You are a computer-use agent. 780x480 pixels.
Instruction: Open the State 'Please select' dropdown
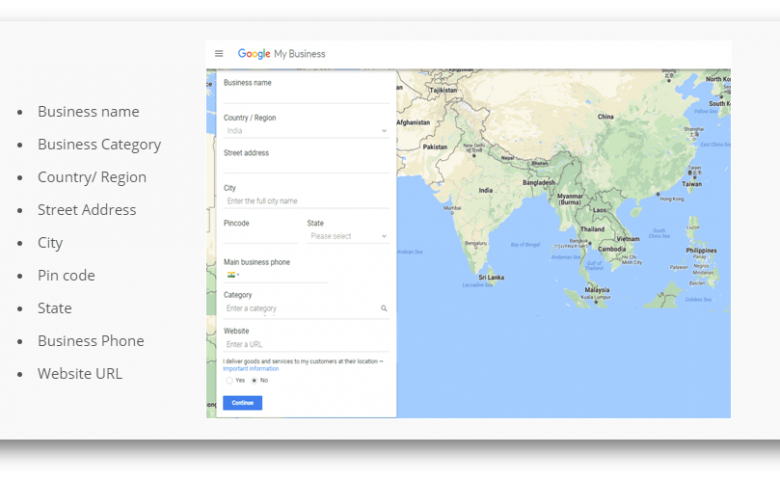(347, 237)
